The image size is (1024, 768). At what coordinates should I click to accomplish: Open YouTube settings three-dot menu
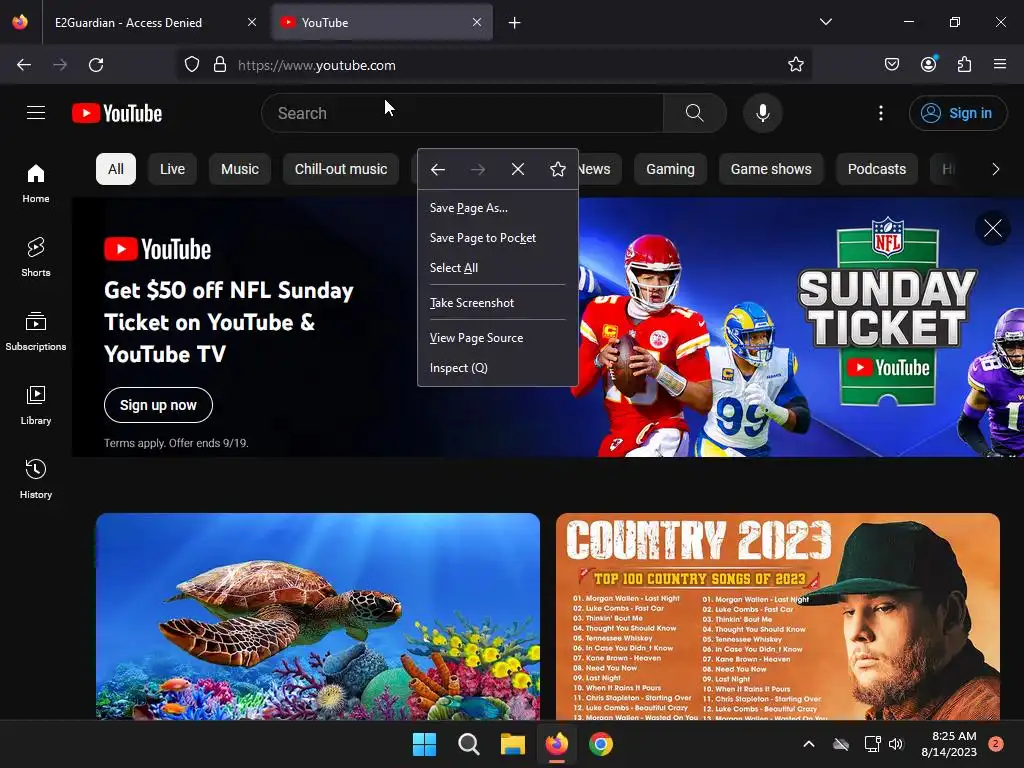point(880,113)
